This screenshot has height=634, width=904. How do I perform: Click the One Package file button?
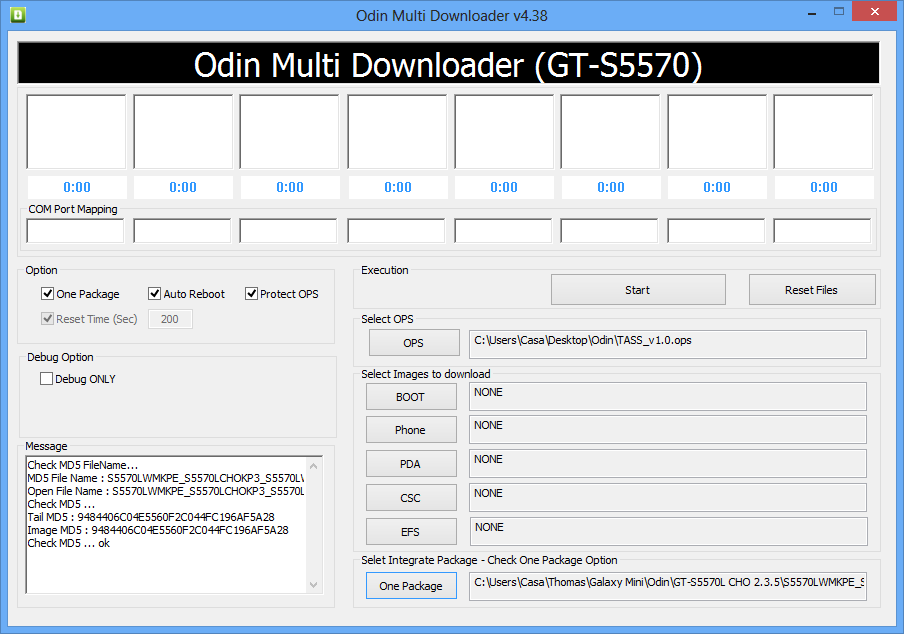[411, 586]
